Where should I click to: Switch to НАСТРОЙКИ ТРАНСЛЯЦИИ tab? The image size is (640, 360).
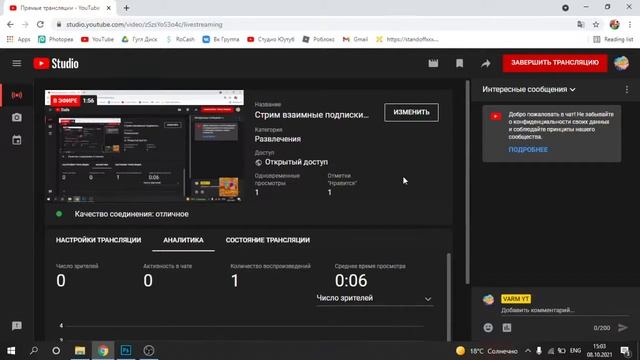(98, 240)
